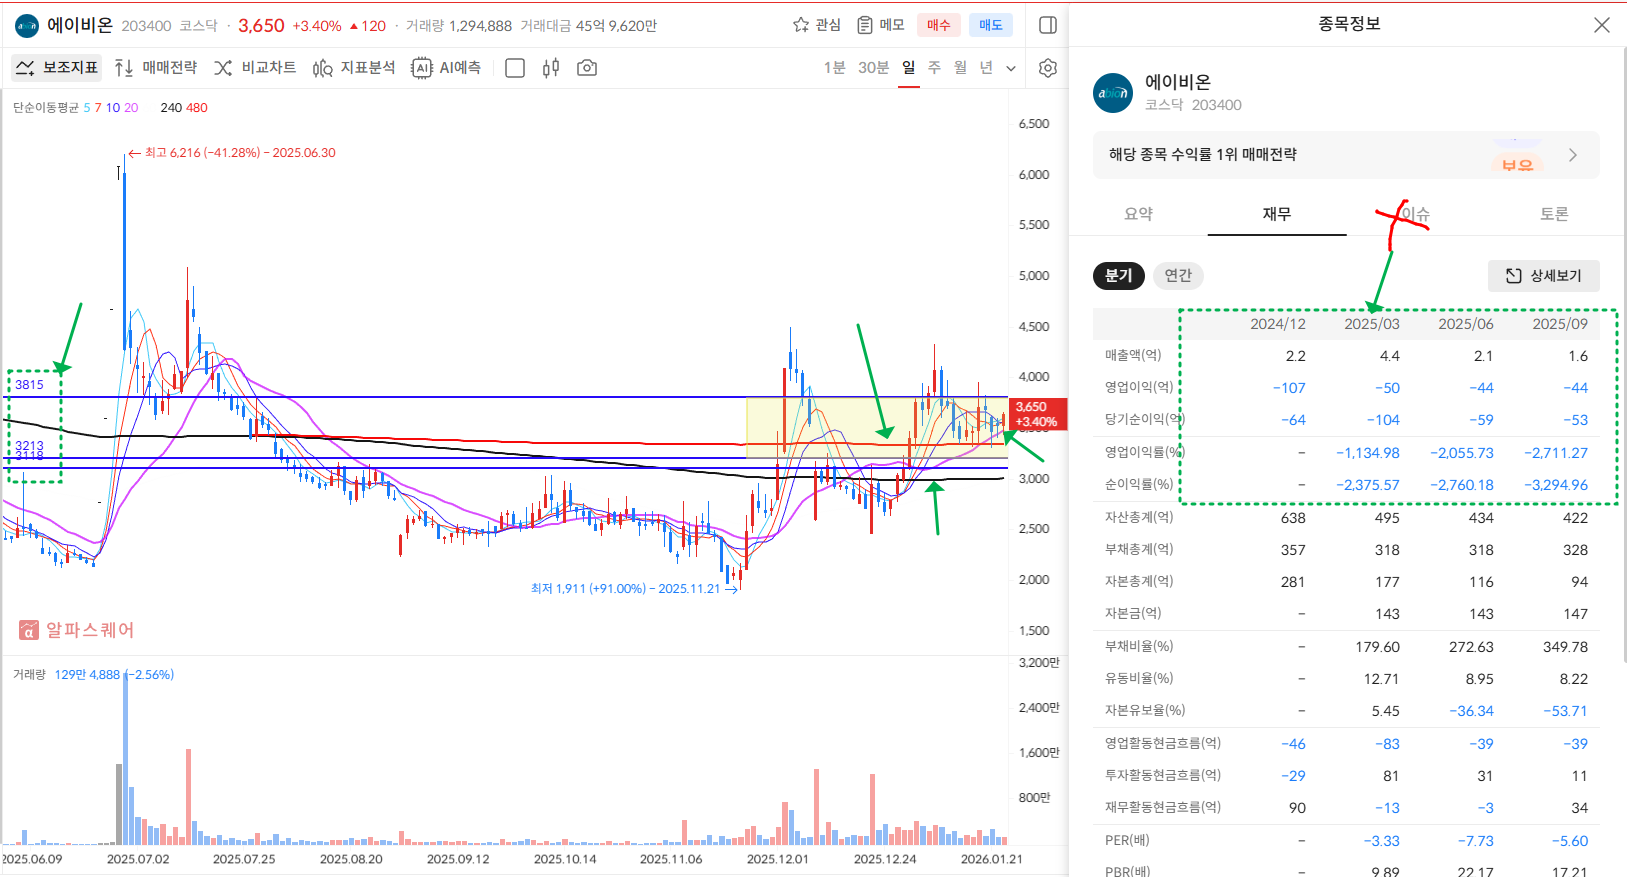Expand the interval dropdown chevron
This screenshot has width=1627, height=877.
point(1011,68)
